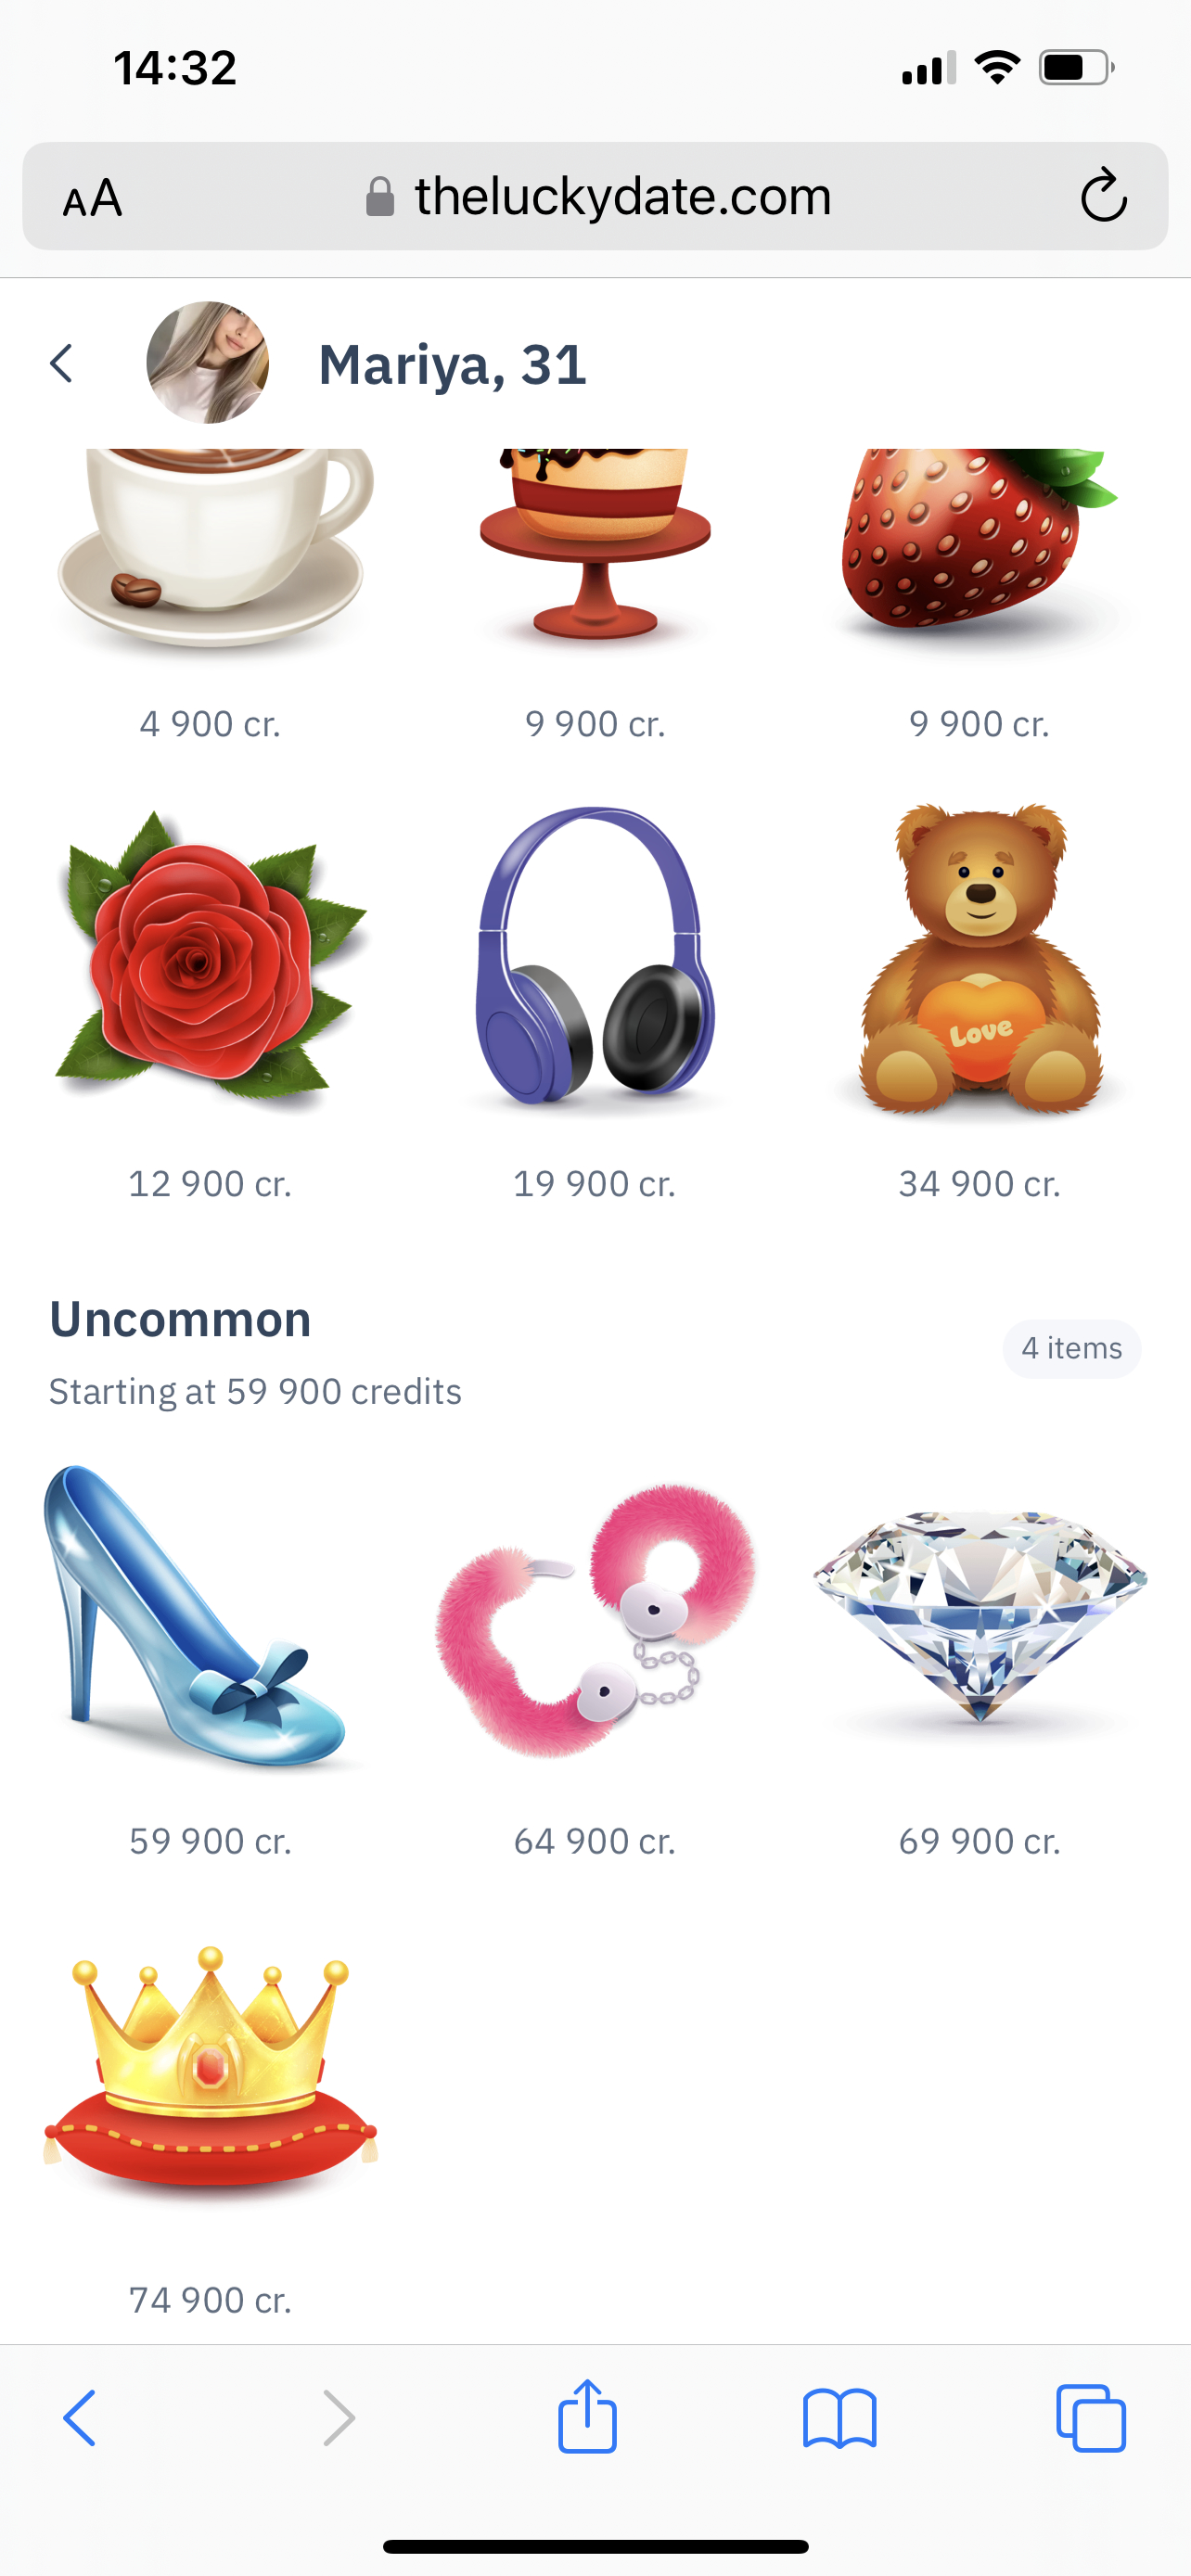Select the pink fluffy handcuffs gift

595,1620
